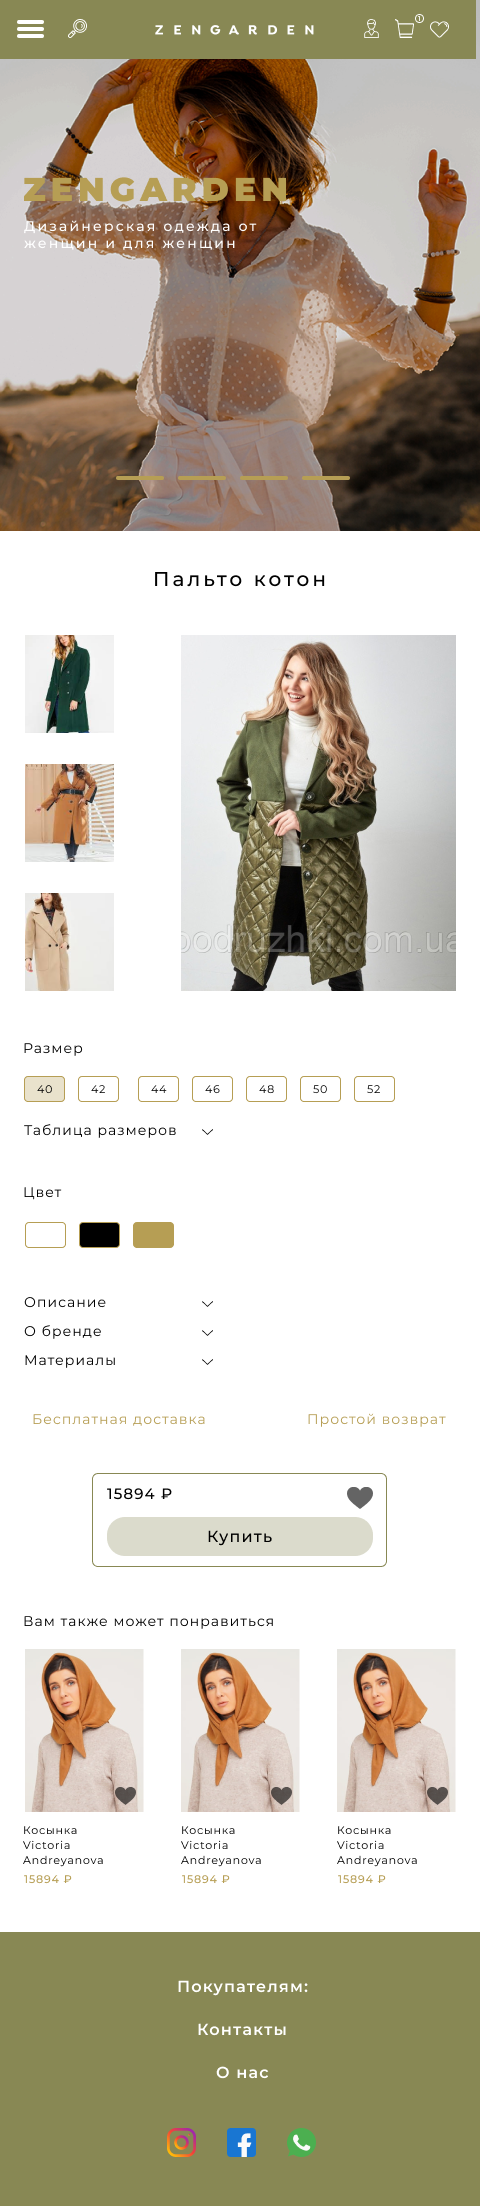
Task: Open Instagram icon in footer
Action: pos(181,2142)
